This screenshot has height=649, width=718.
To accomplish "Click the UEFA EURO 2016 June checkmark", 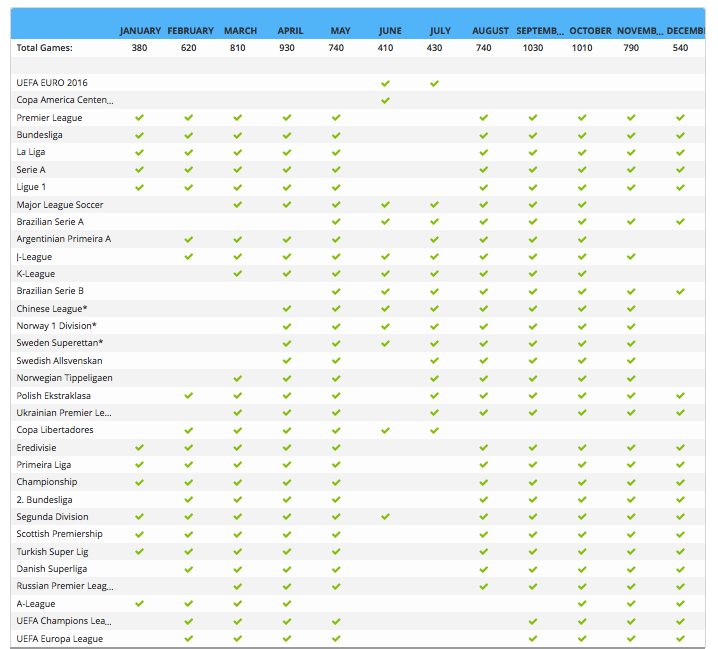I will [x=386, y=83].
